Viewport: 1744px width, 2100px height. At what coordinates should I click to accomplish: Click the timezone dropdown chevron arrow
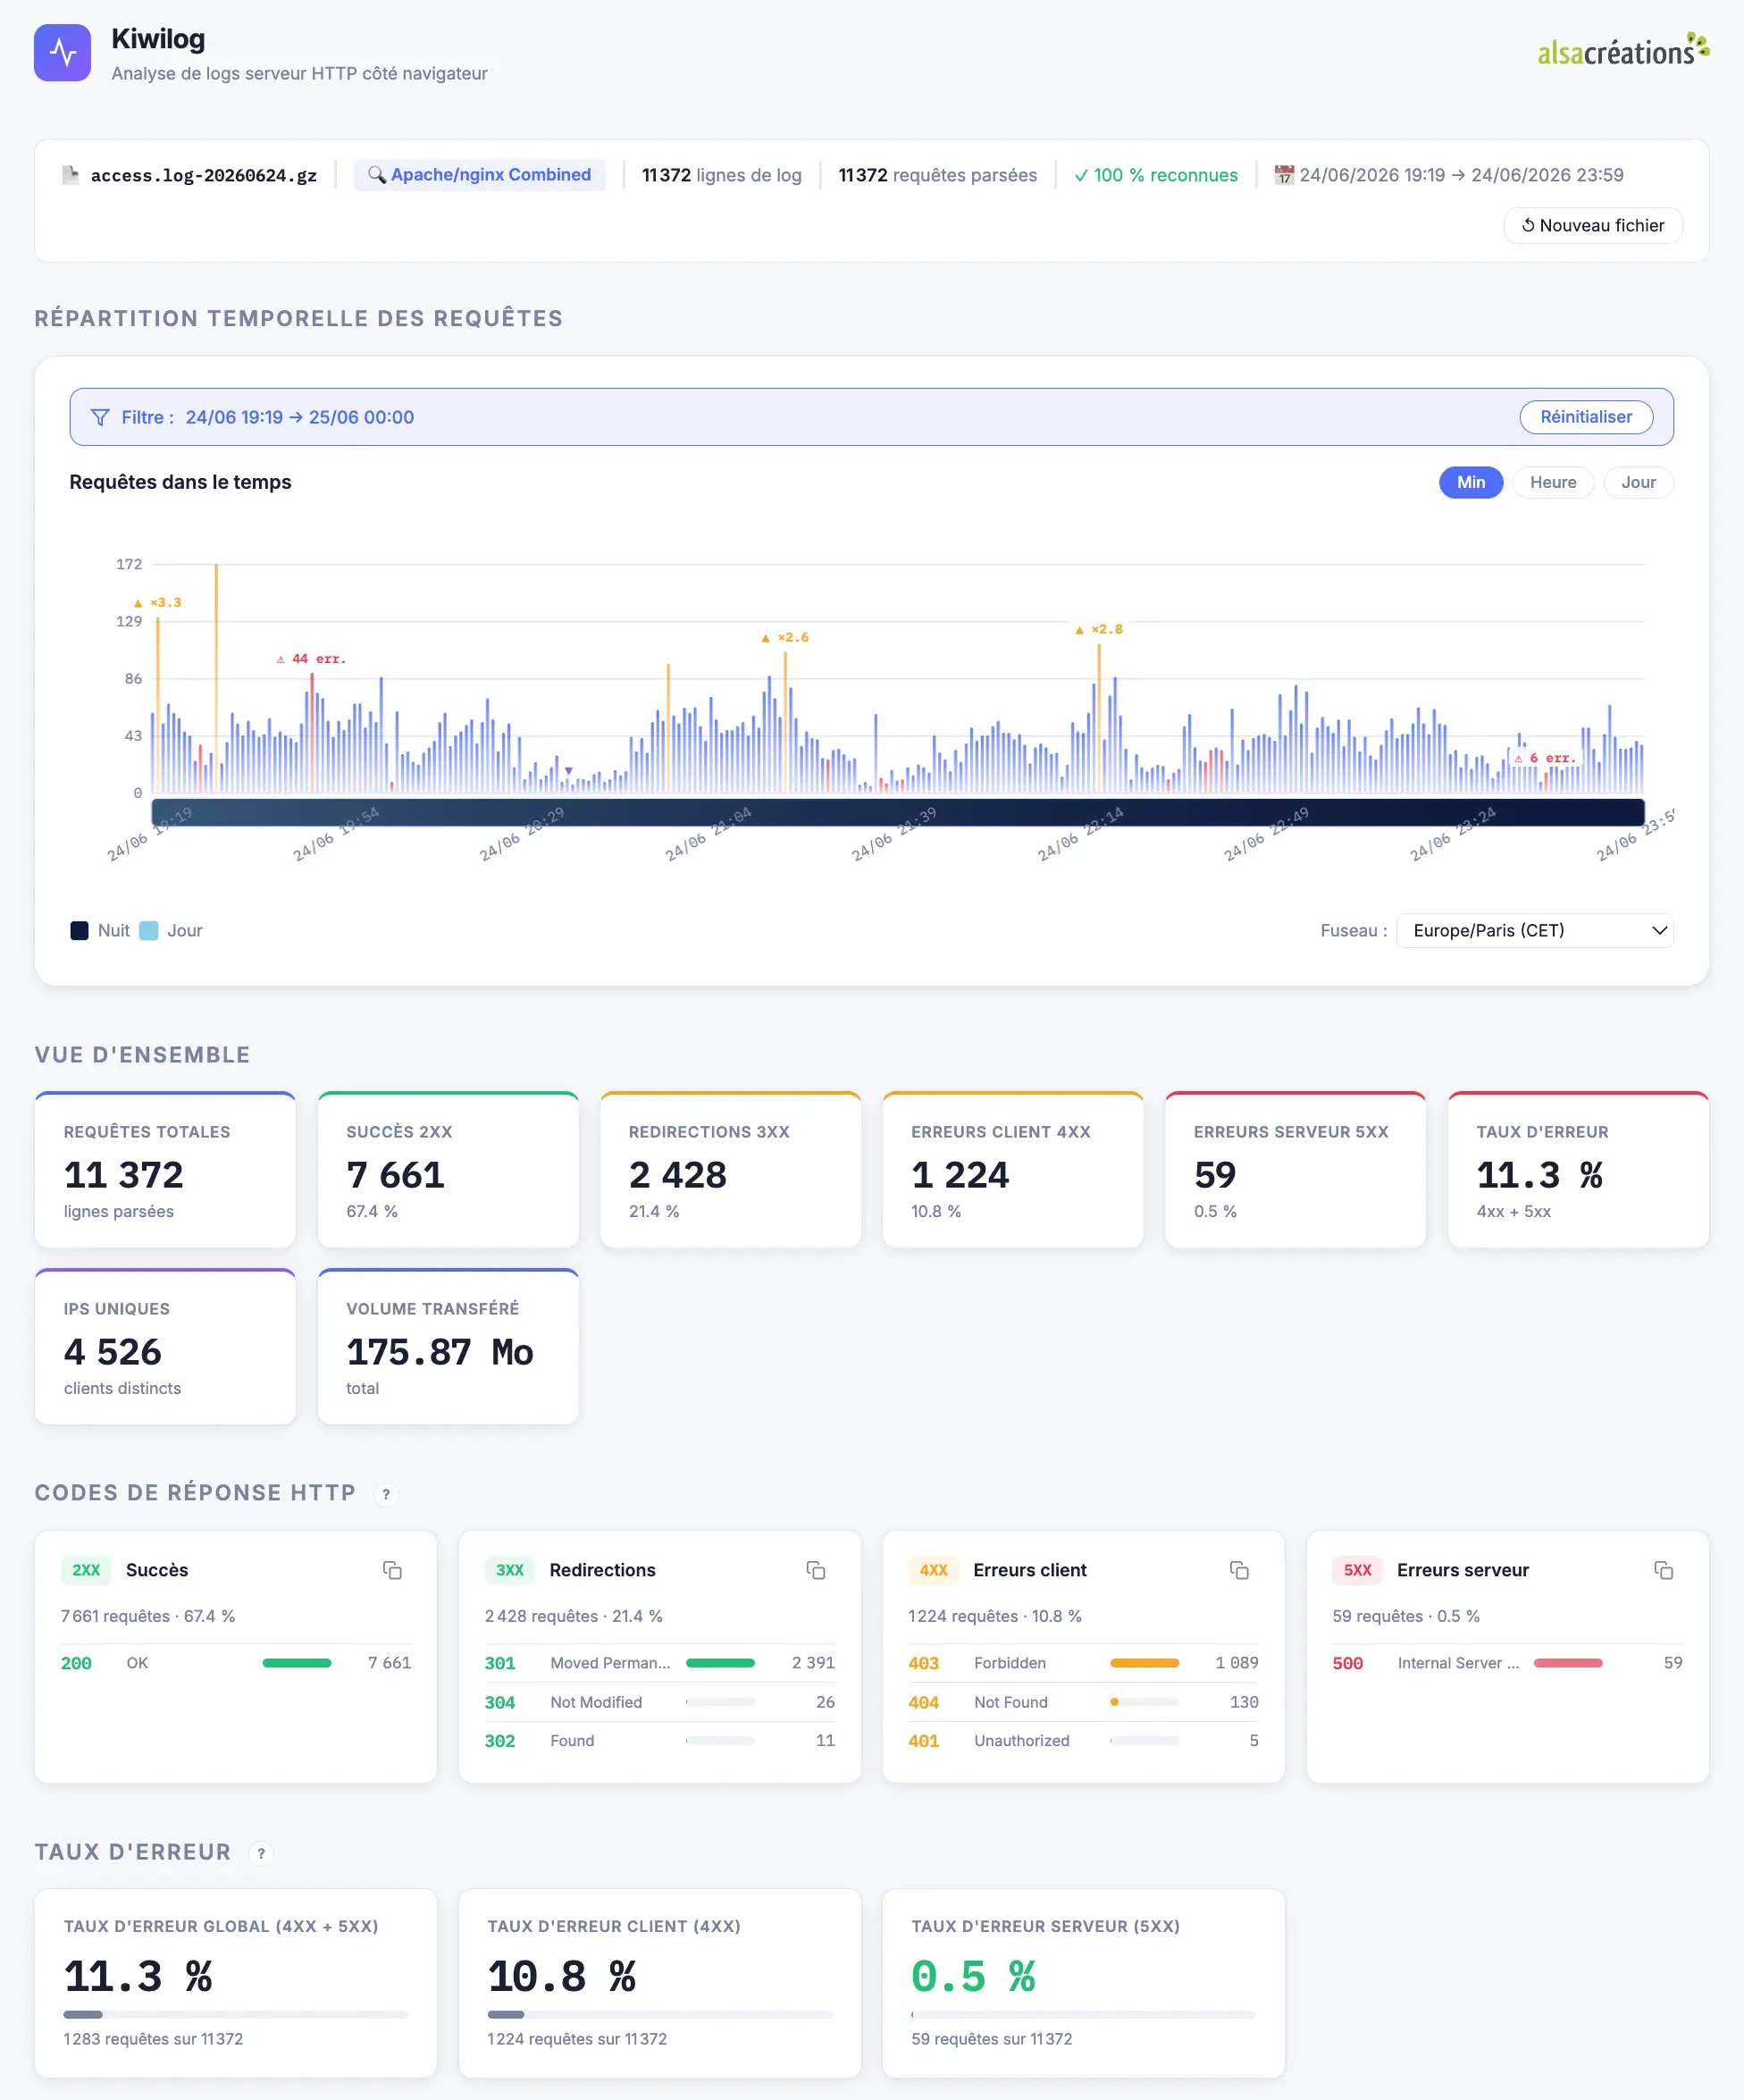point(1659,930)
